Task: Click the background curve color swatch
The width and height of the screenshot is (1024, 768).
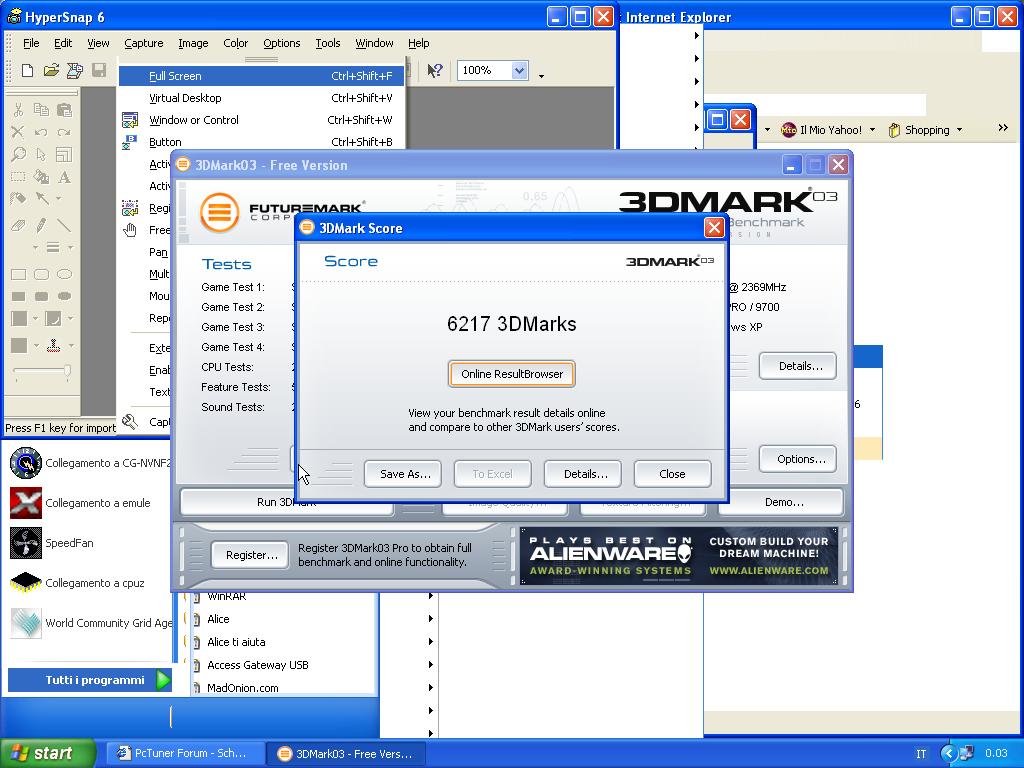Action: [53, 318]
